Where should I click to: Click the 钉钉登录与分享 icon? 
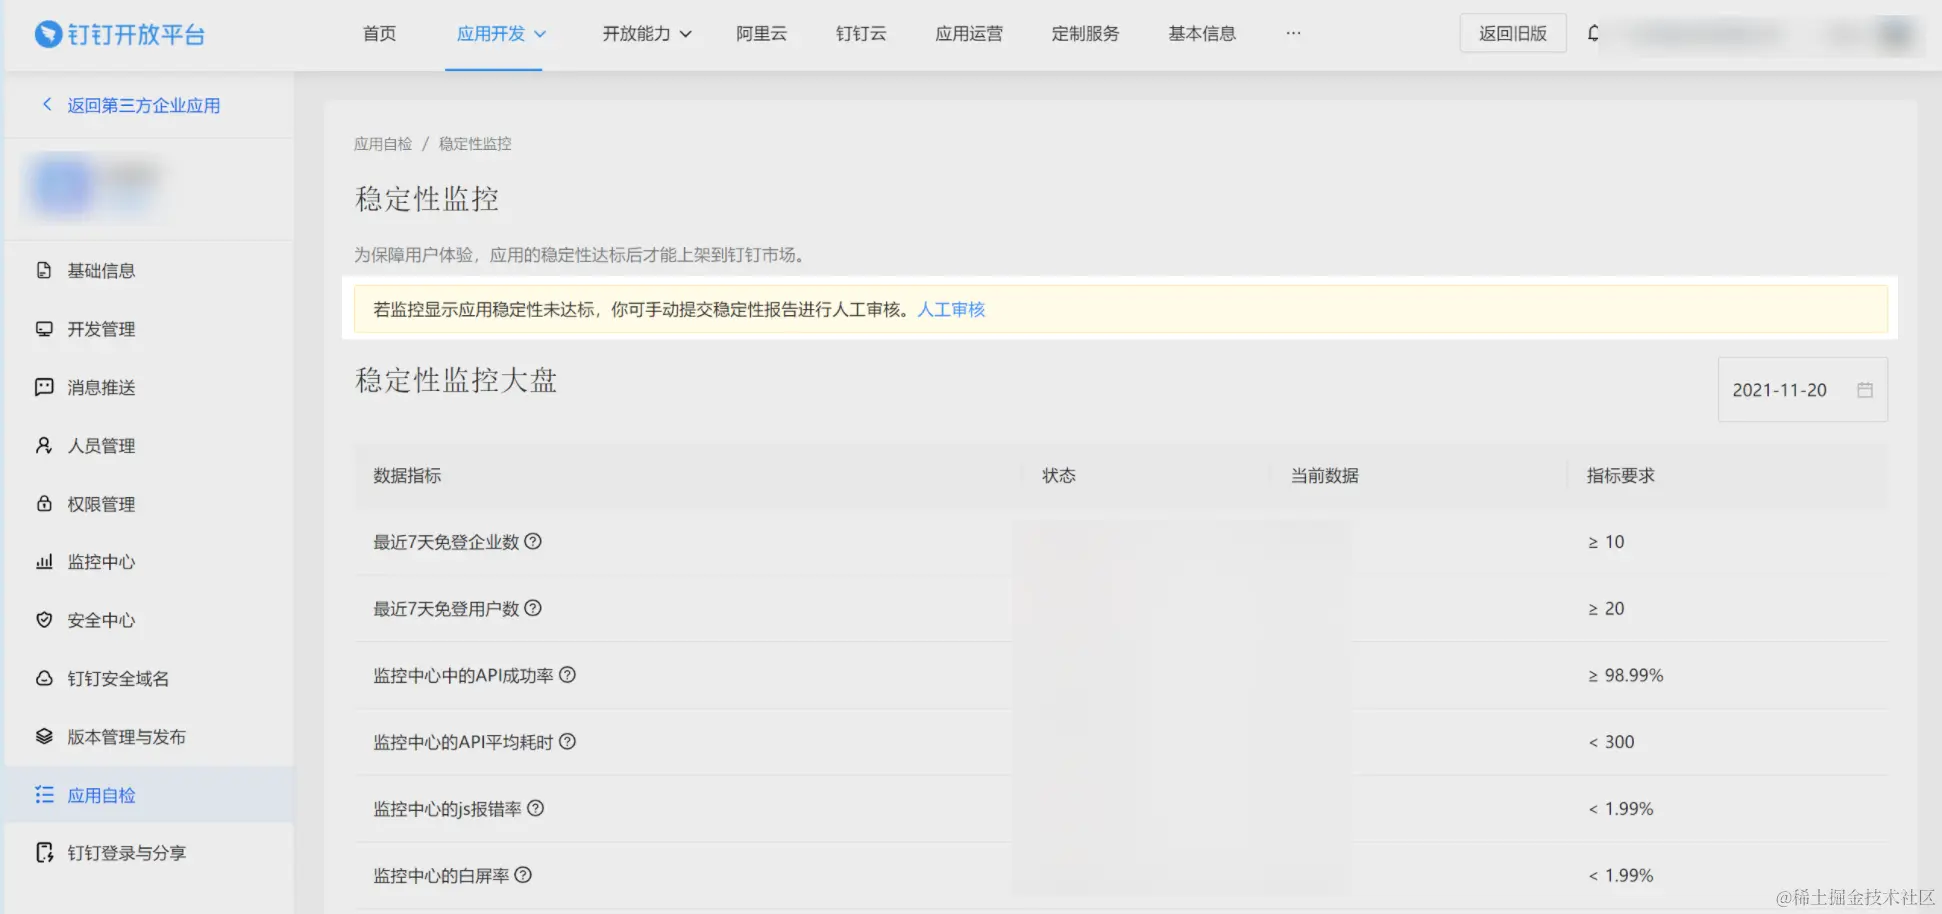point(44,852)
